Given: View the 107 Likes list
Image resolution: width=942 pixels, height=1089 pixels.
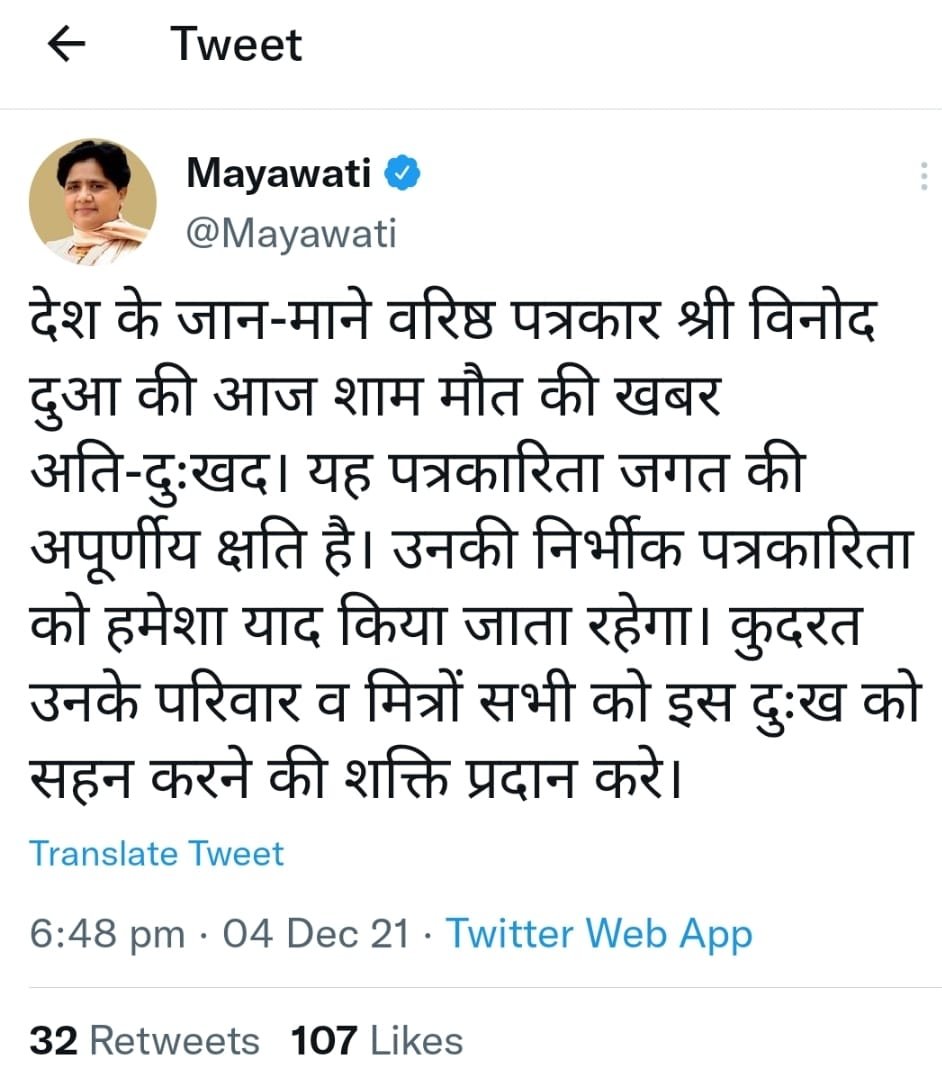Looking at the screenshot, I should point(377,1040).
